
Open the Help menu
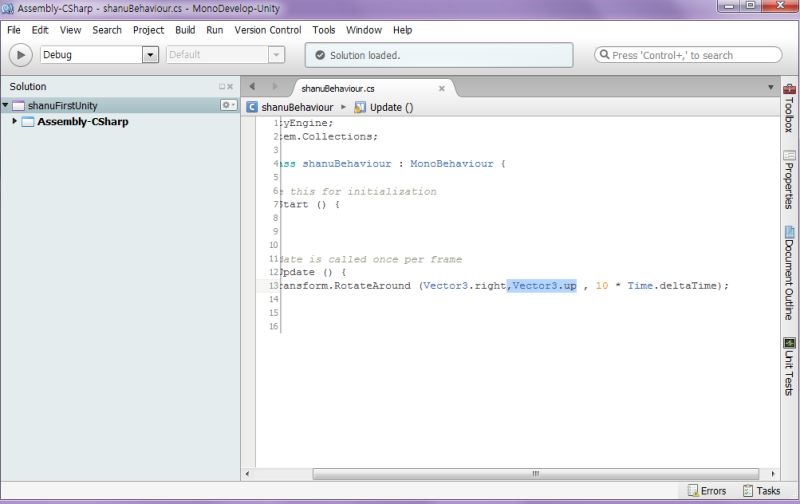(x=403, y=30)
